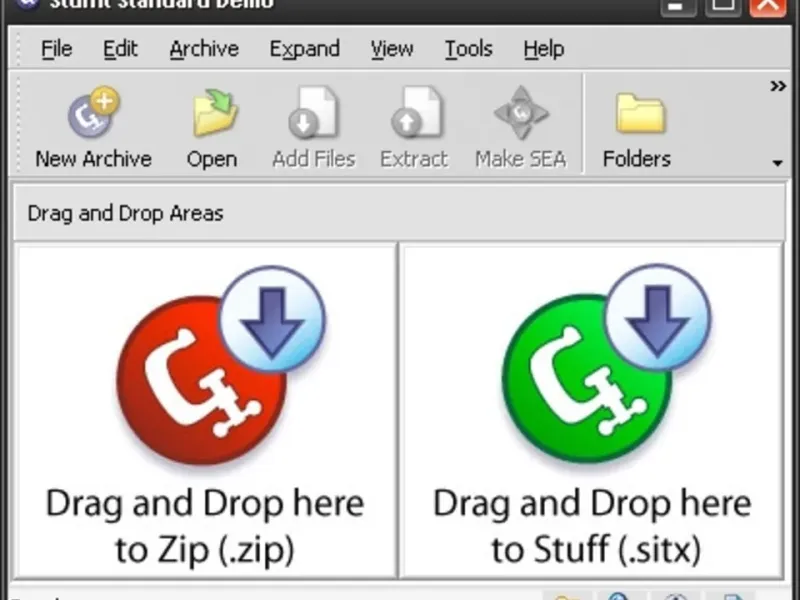Expand hidden toolbar items with double chevron
Screen dimensions: 800x600
click(x=778, y=86)
